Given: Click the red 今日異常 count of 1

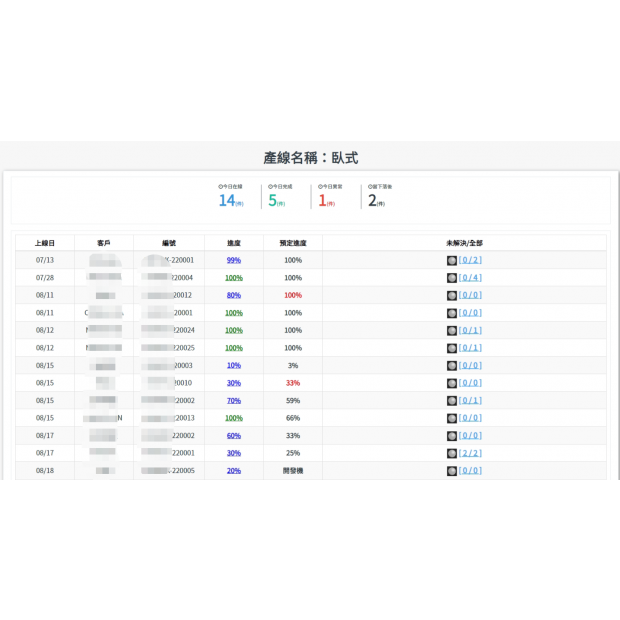Looking at the screenshot, I should 322,201.
